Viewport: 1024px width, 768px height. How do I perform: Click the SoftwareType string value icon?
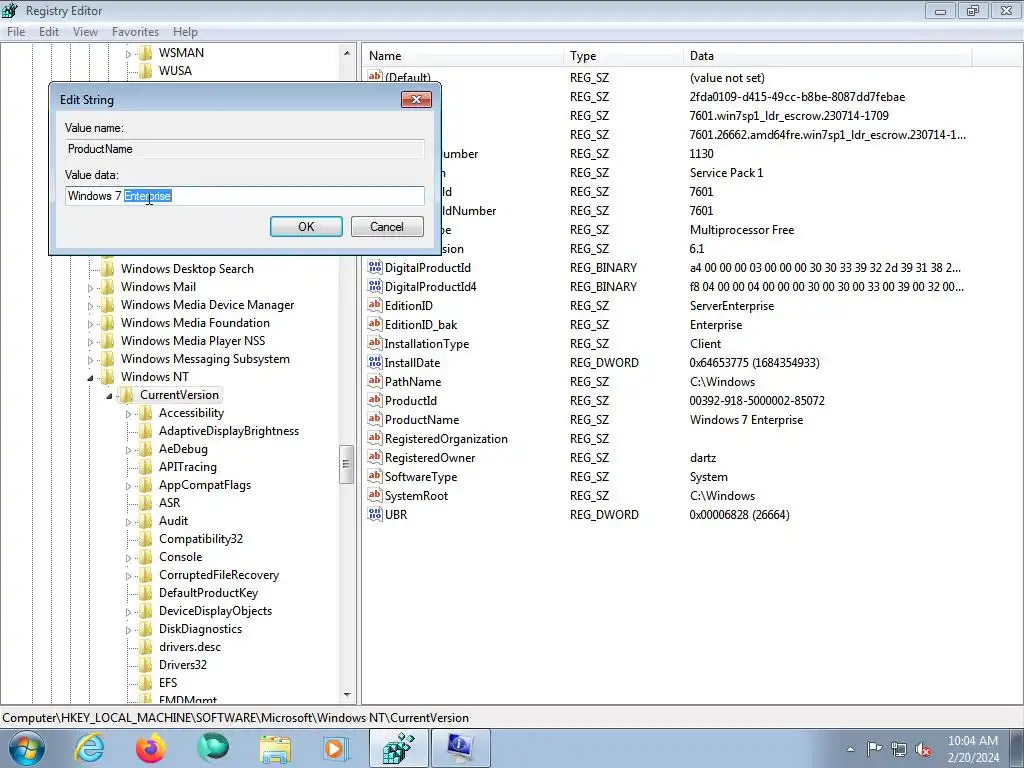(x=375, y=476)
